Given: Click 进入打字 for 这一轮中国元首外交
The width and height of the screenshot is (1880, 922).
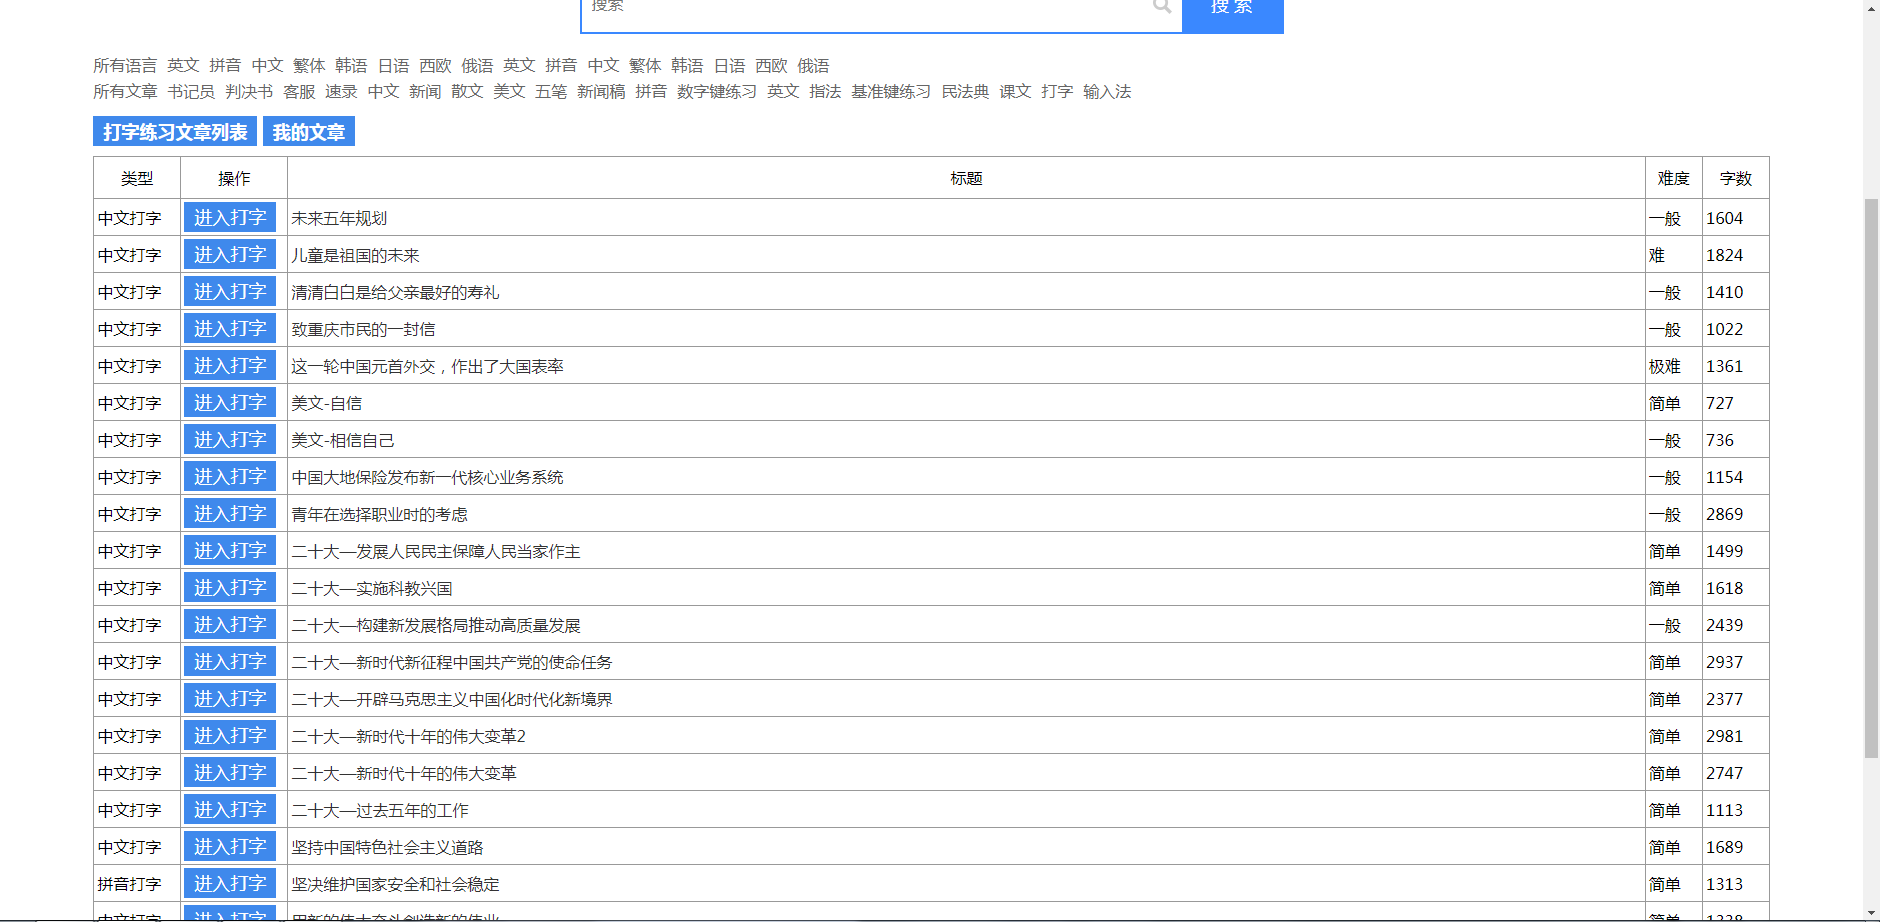Looking at the screenshot, I should click(x=230, y=365).
